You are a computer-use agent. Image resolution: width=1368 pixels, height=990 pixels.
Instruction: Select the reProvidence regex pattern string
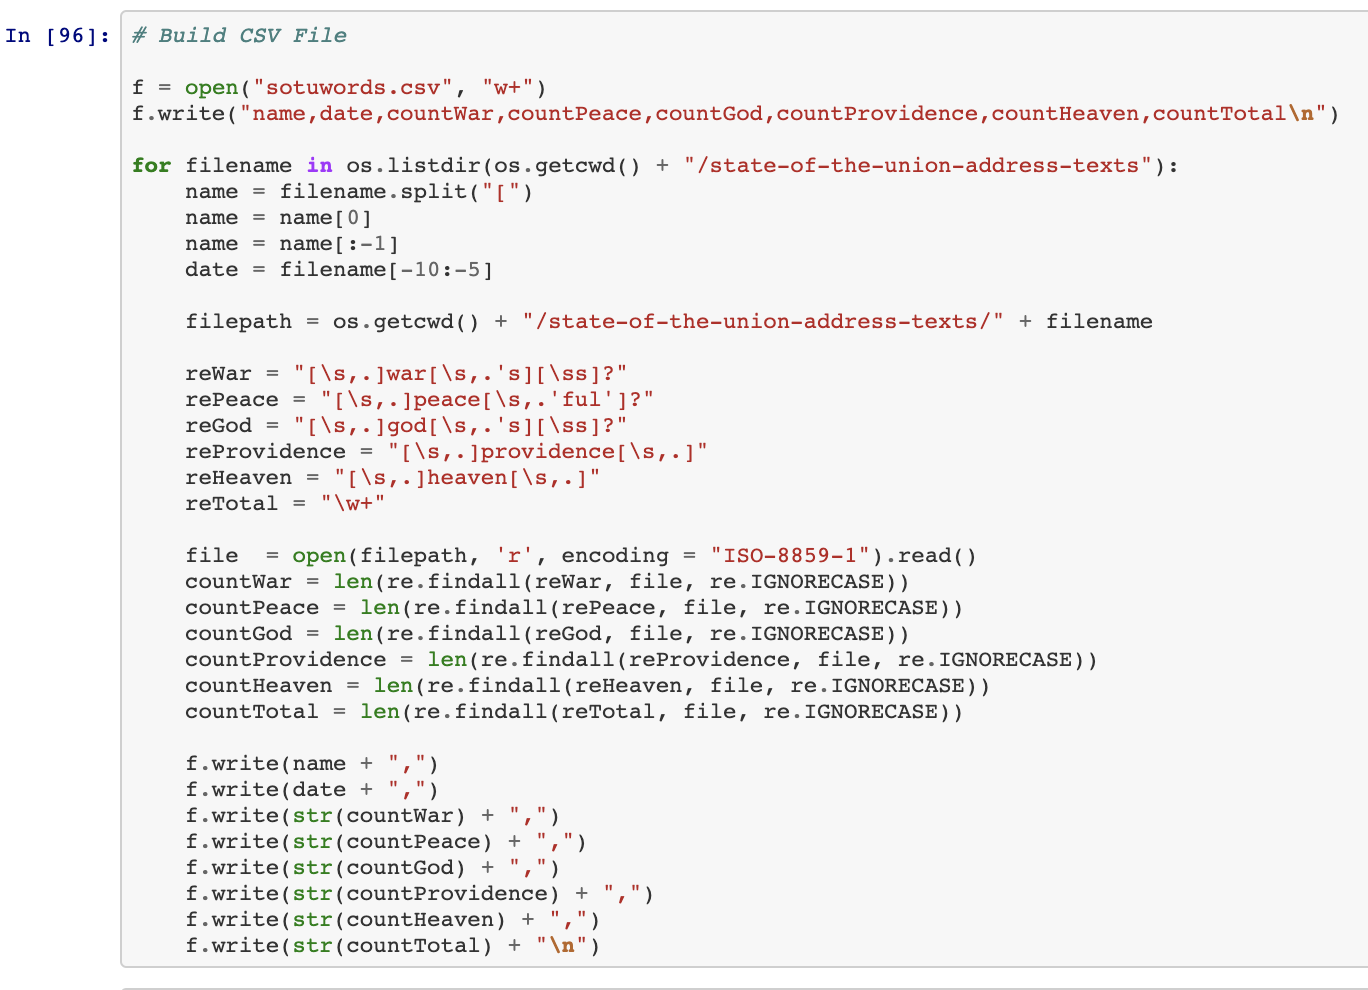pyautogui.click(x=547, y=452)
